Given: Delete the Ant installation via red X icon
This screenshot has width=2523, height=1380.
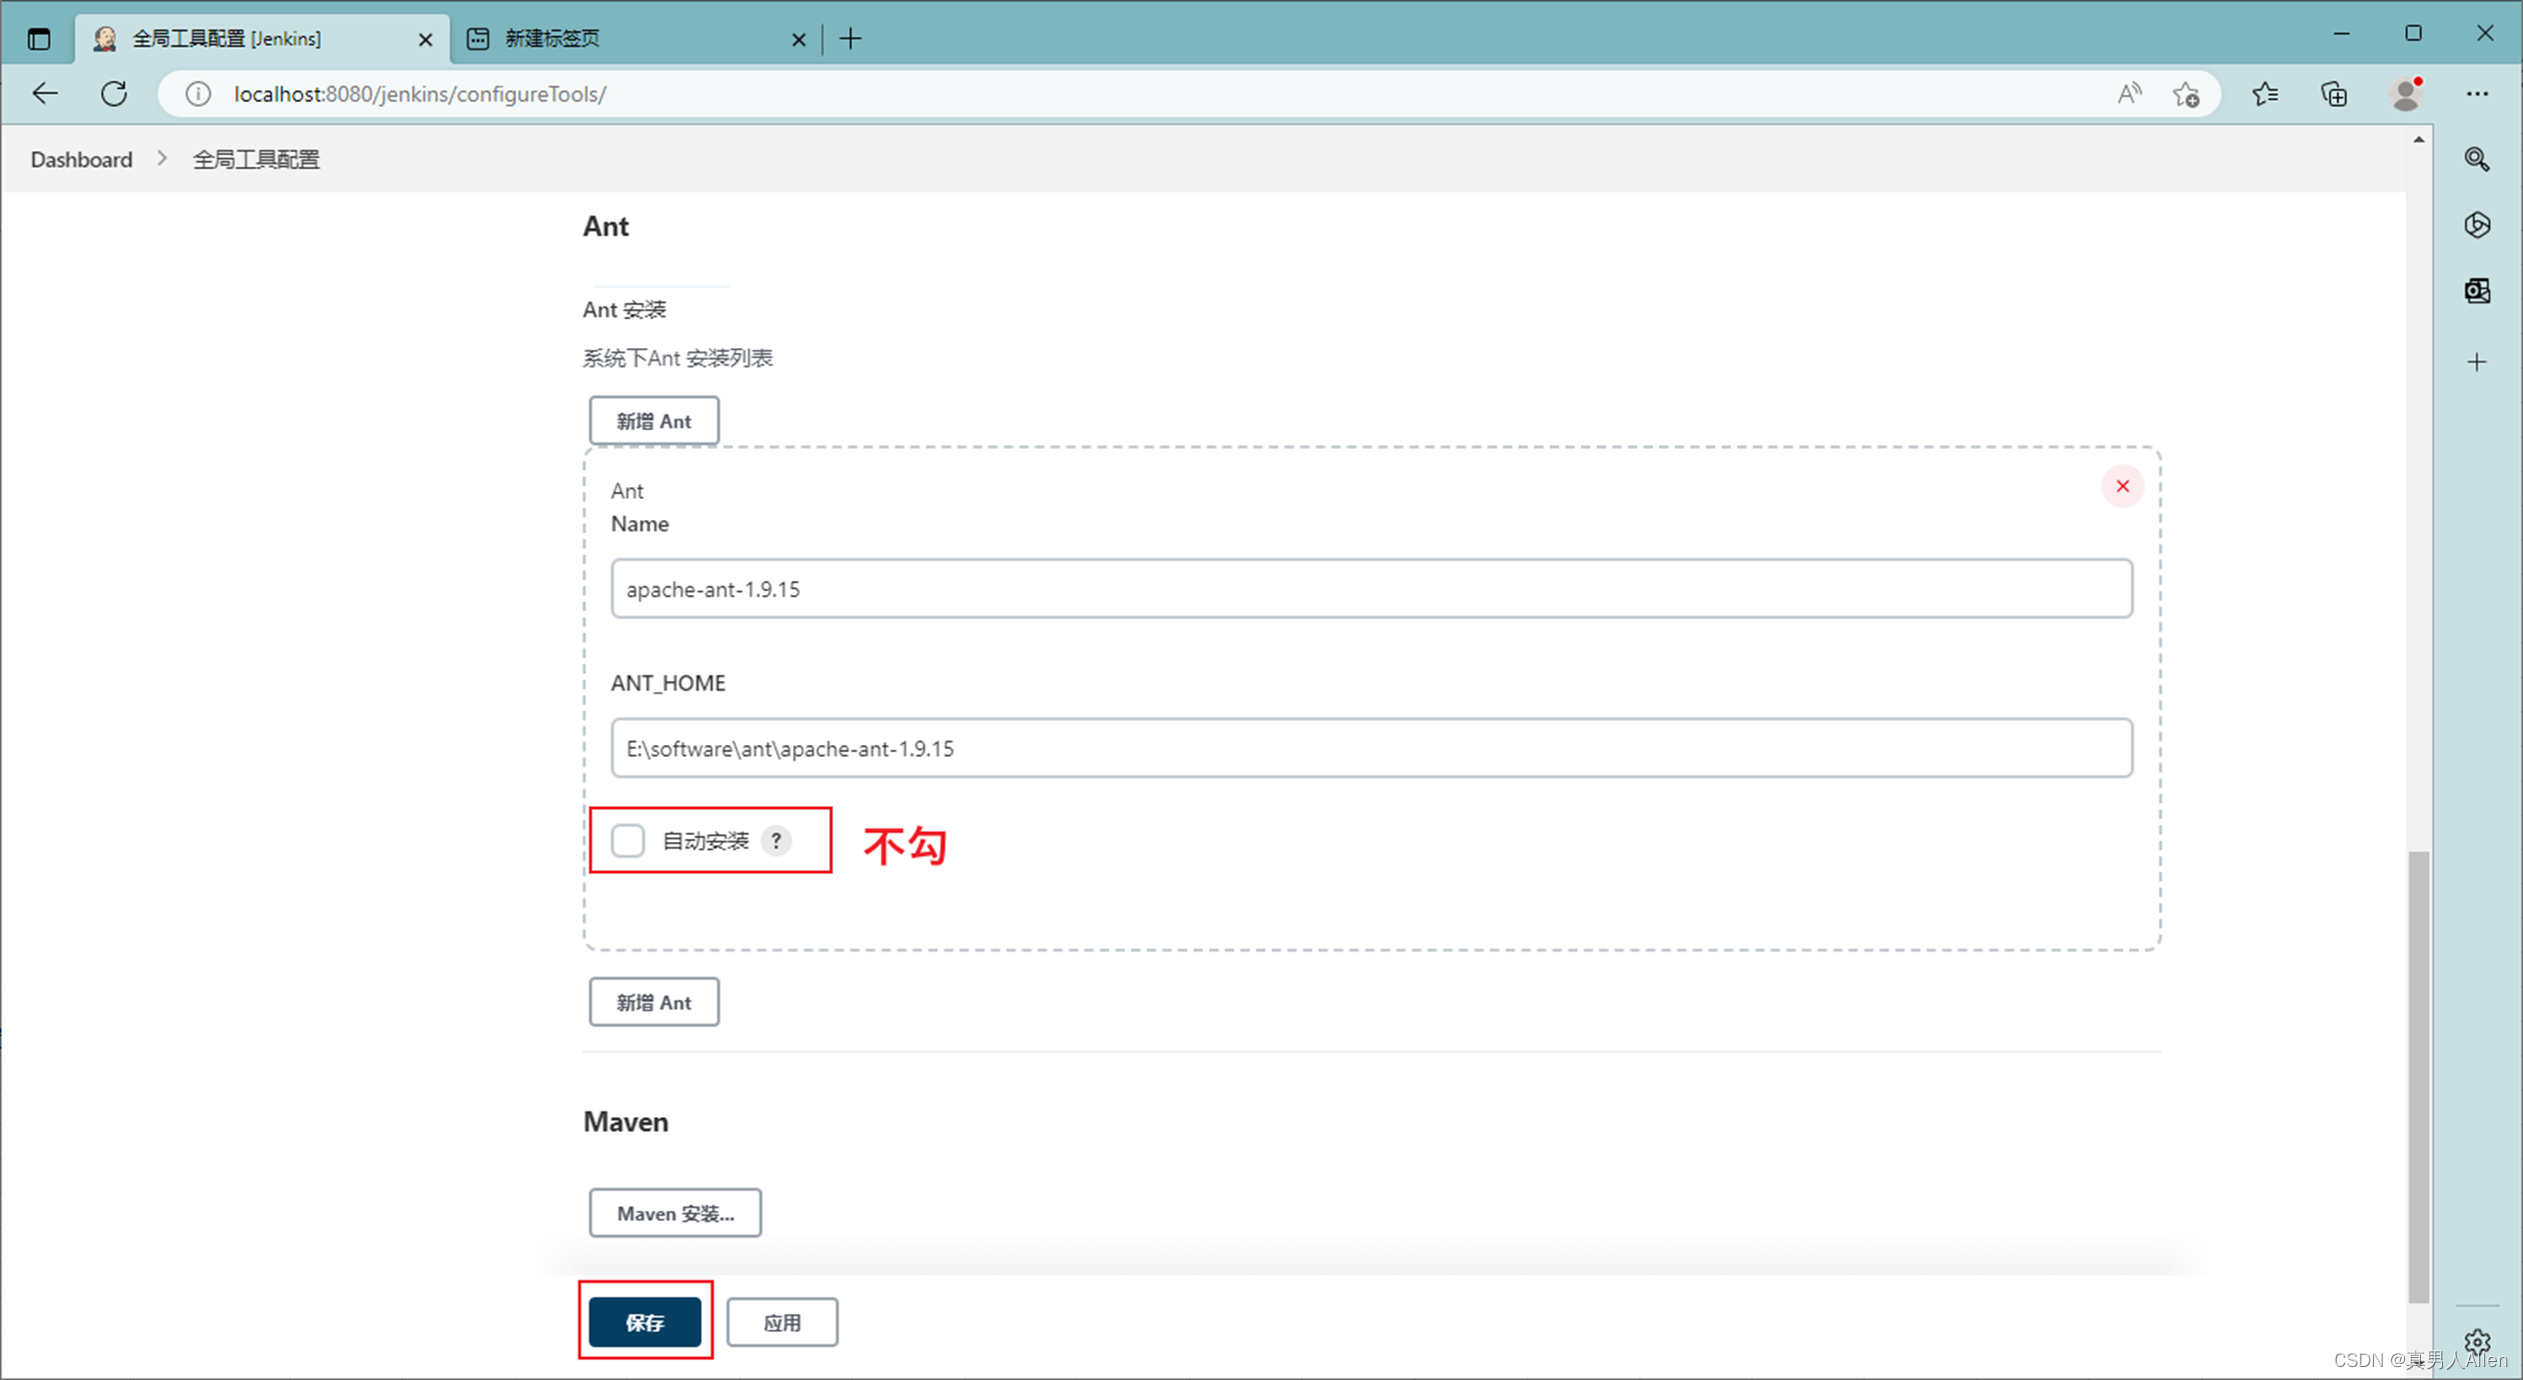Looking at the screenshot, I should click(2122, 486).
